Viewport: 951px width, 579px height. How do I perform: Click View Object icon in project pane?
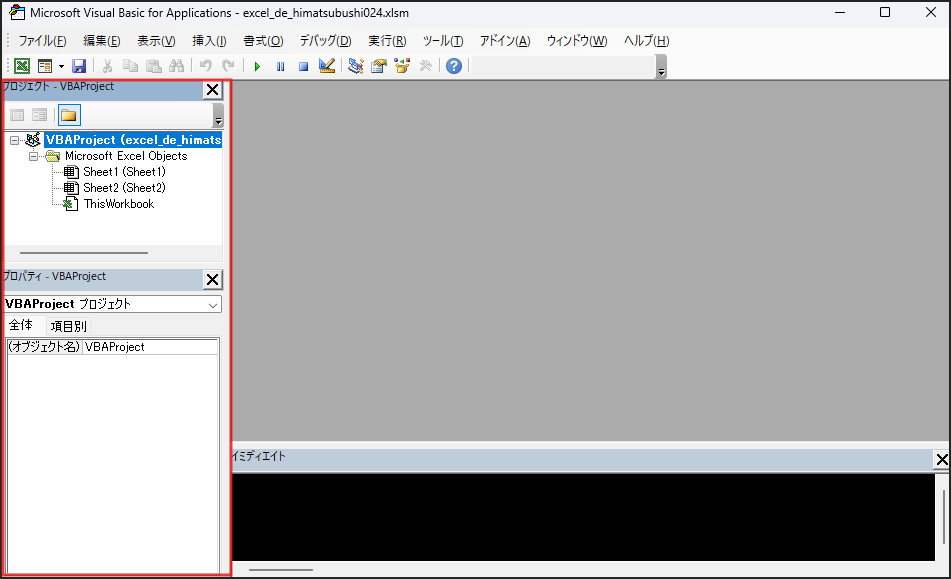click(39, 115)
